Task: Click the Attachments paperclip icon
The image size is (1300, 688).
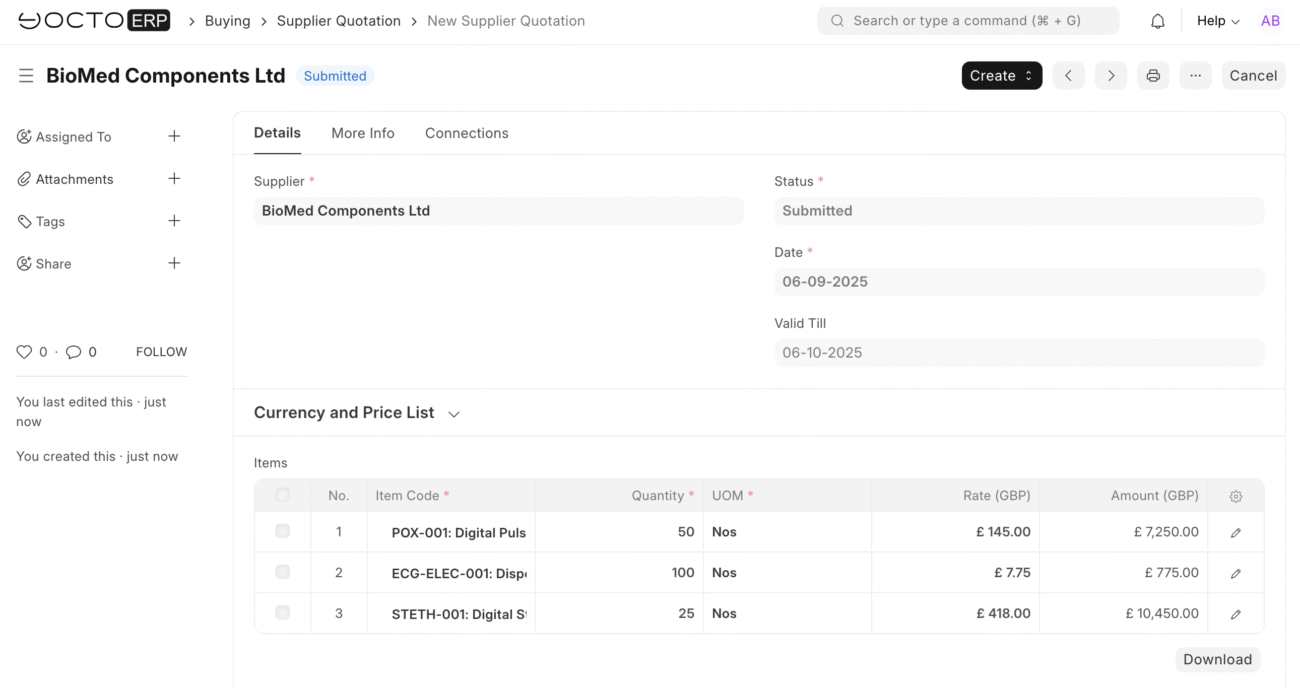Action: tap(24, 179)
